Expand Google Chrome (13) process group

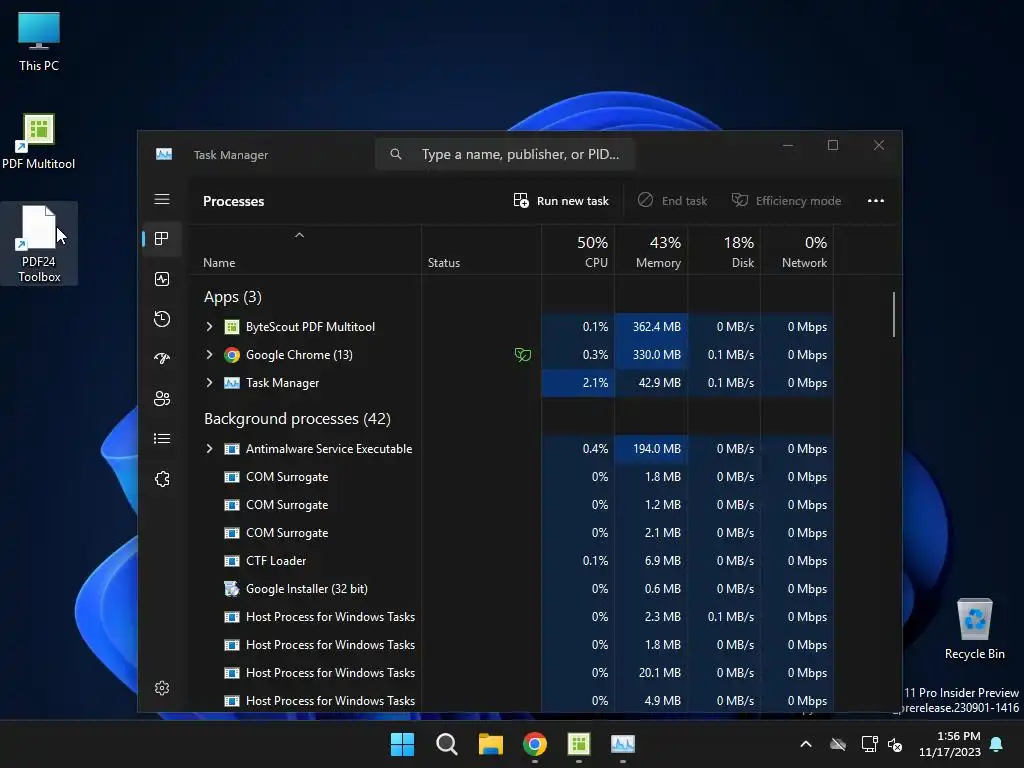tap(209, 355)
